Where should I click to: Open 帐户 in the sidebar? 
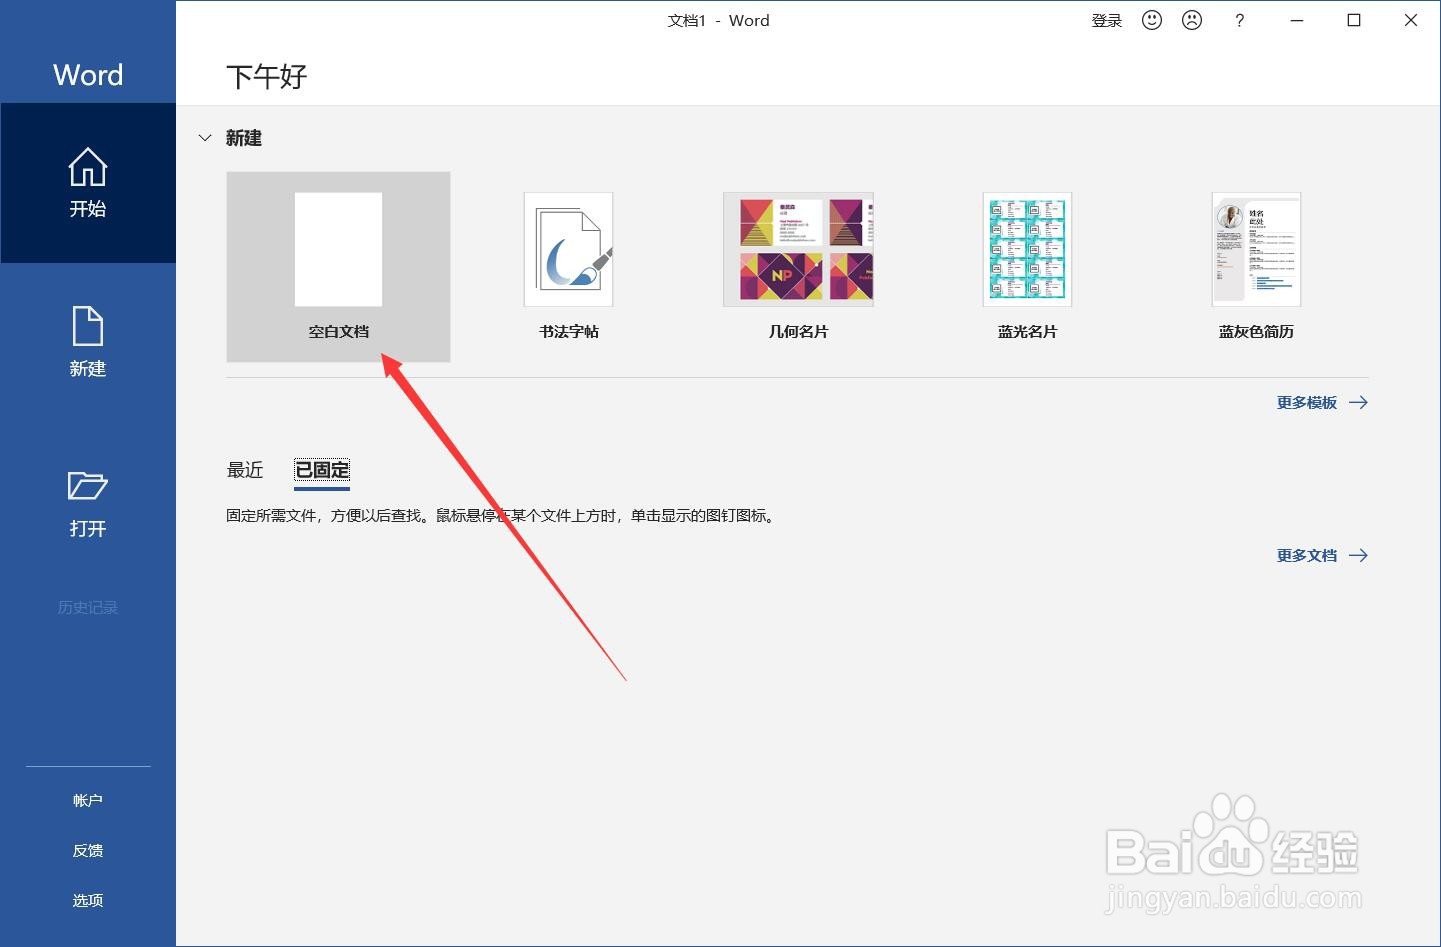(88, 801)
